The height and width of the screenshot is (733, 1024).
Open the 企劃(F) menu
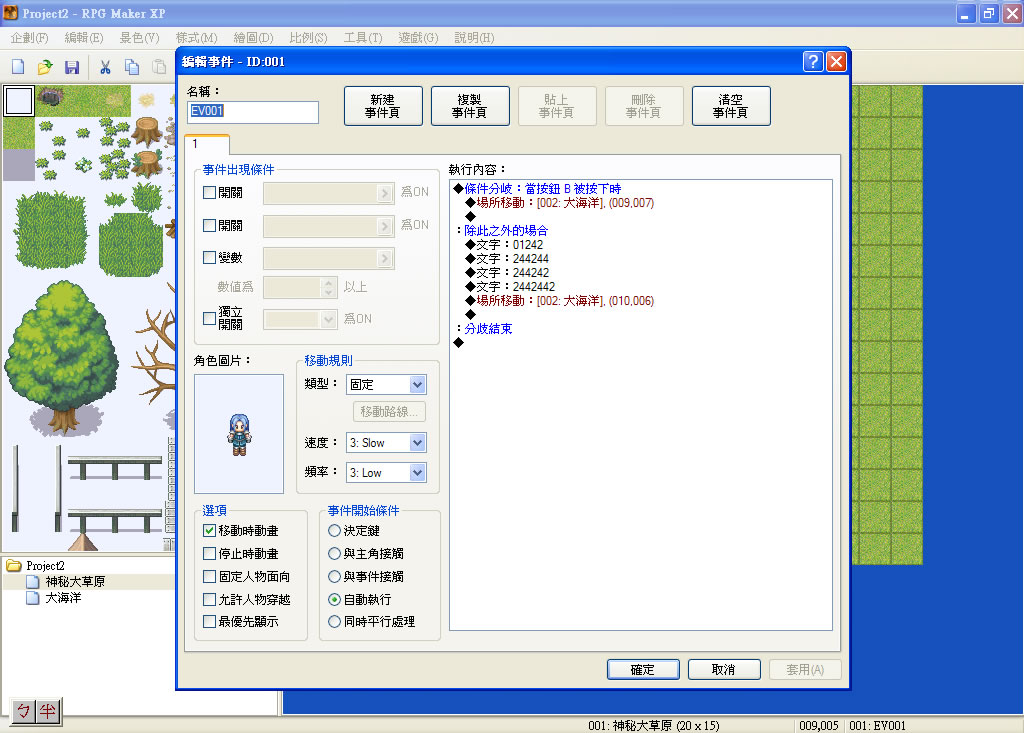29,38
